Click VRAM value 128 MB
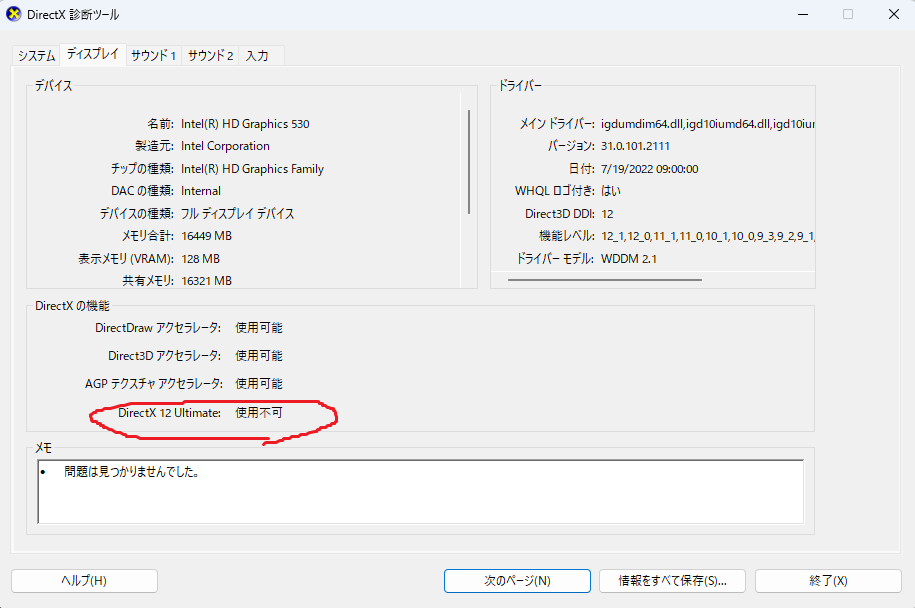This screenshot has height=608, width=915. pyautogui.click(x=200, y=258)
